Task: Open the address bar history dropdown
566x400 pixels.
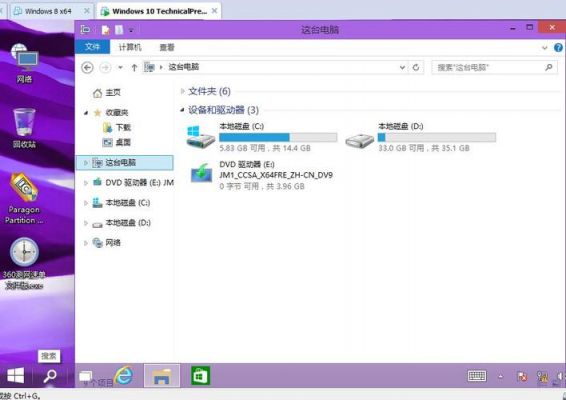Action: click(x=402, y=68)
